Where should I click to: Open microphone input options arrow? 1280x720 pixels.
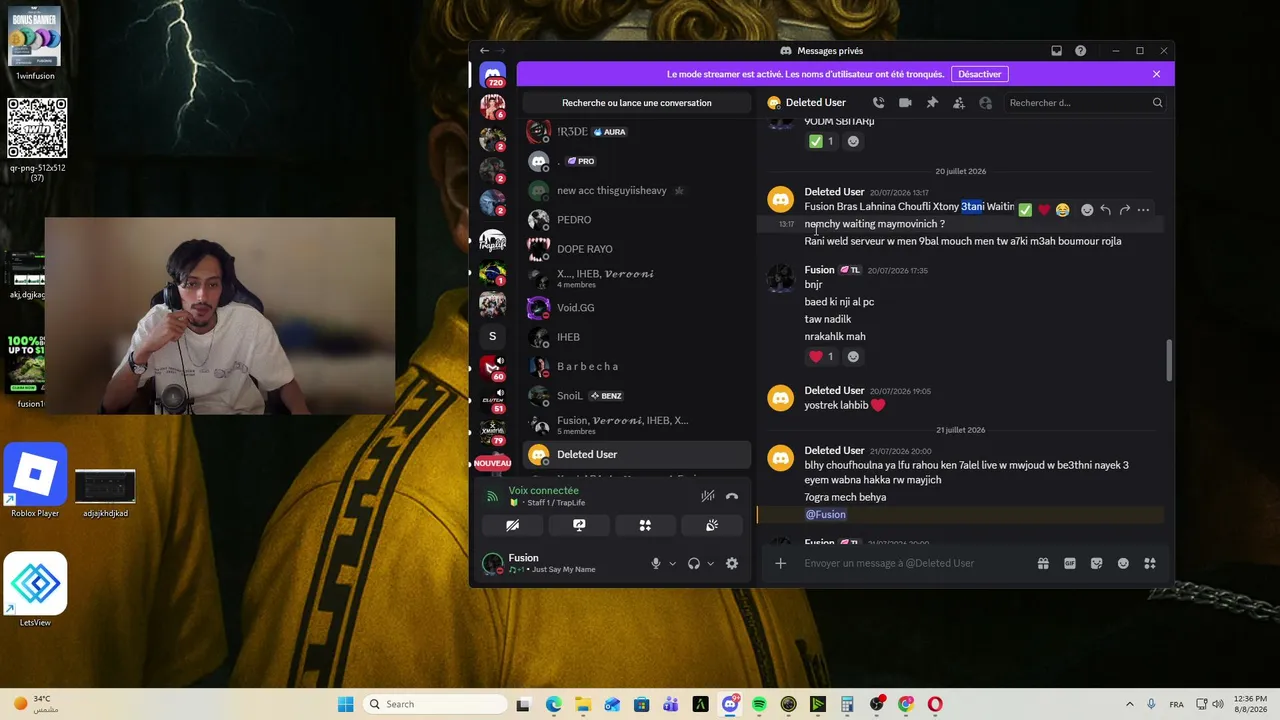click(672, 564)
